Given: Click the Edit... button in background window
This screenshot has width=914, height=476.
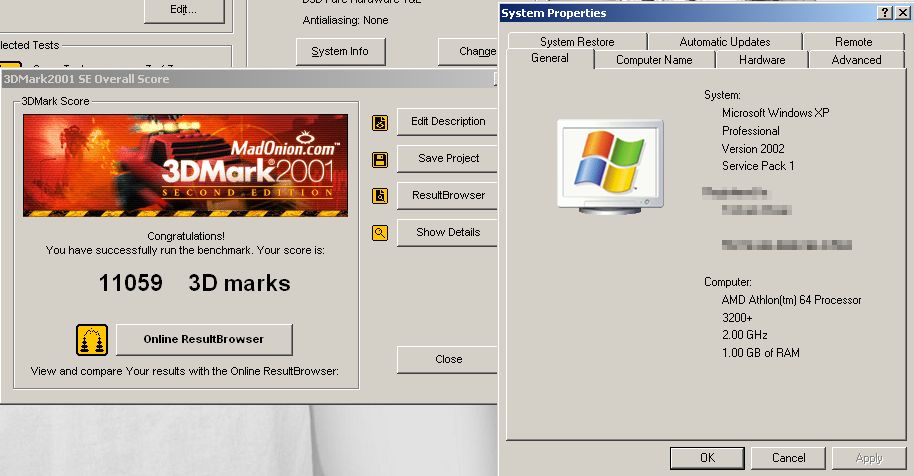Looking at the screenshot, I should (184, 10).
